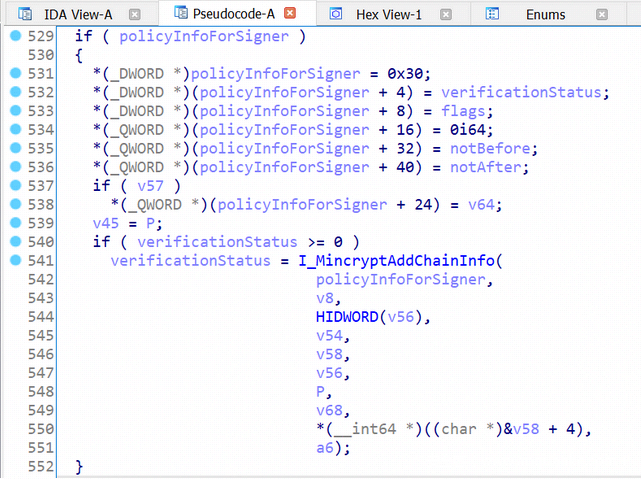The width and height of the screenshot is (642, 480).
Task: Toggle breakpoint dot on line 541
Action: [x=15, y=262]
